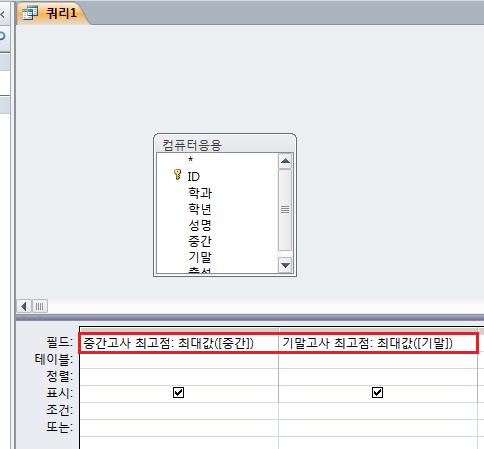Click the 또는 cell under 중간고사 최고점
The image size is (484, 449).
coord(179,428)
